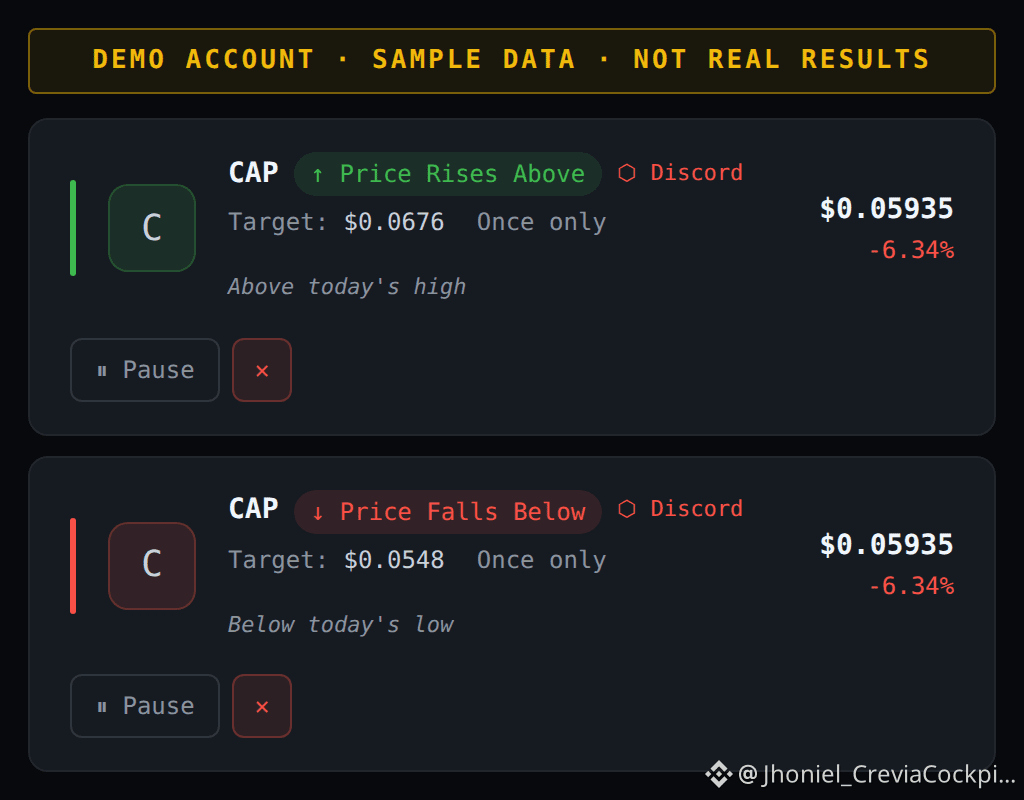
Task: Click the green C coin icon
Action: [152, 227]
